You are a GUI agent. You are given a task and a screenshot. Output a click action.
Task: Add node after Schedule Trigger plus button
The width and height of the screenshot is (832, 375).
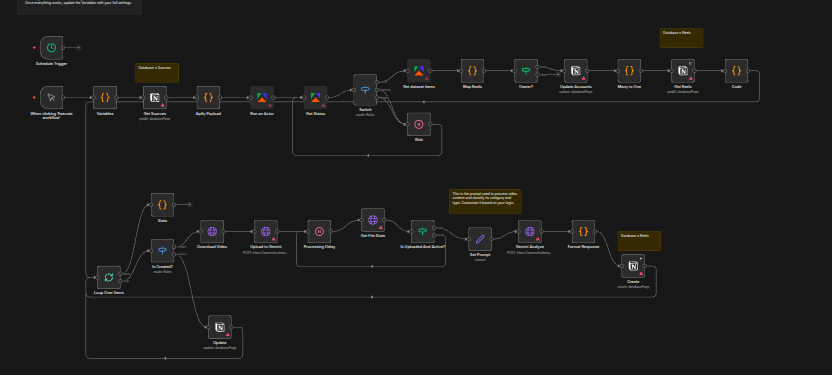coord(79,48)
